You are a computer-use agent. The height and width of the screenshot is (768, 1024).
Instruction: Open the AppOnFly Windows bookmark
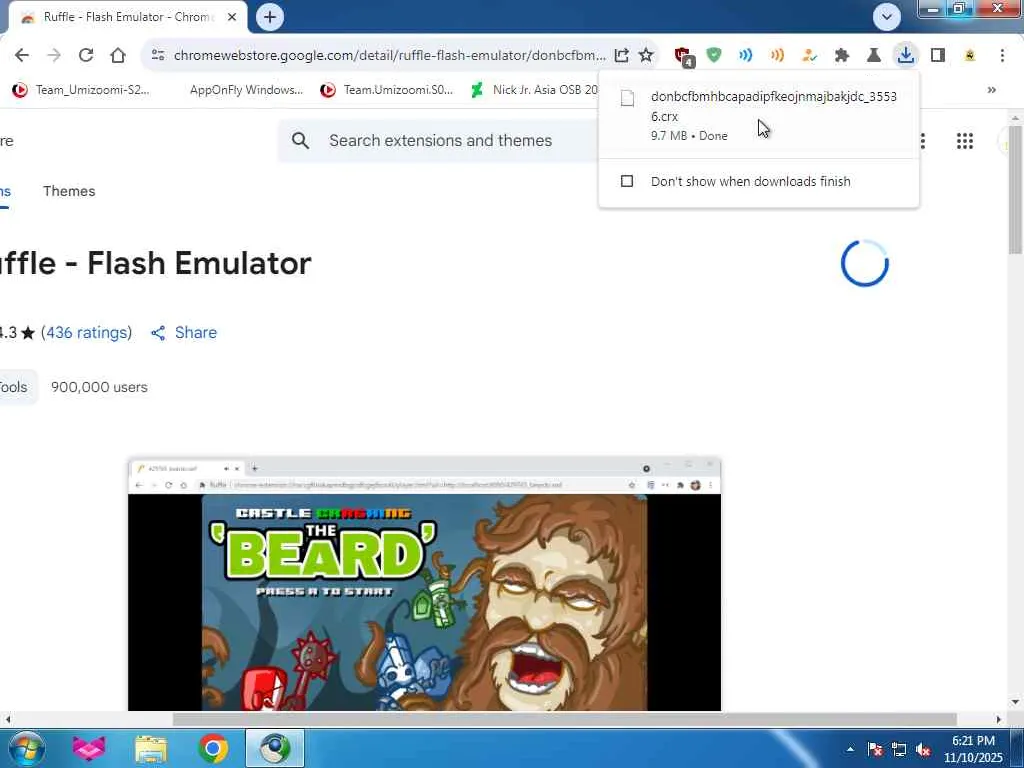tap(245, 89)
